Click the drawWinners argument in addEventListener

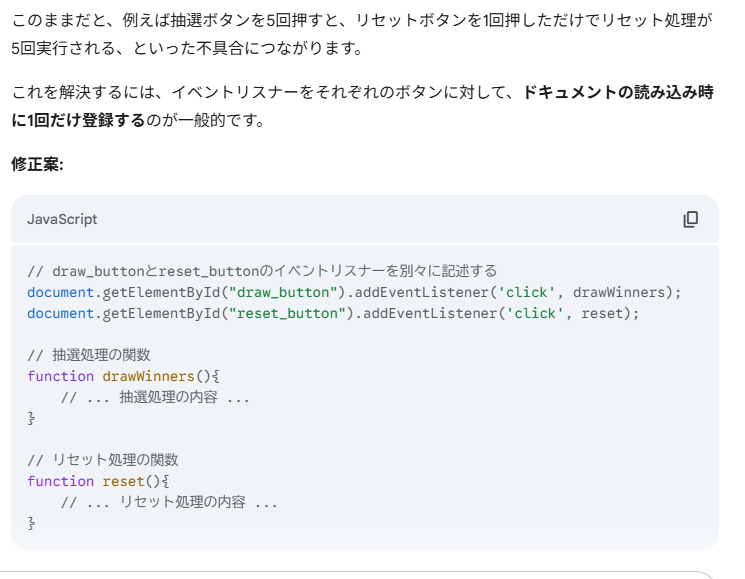click(619, 292)
